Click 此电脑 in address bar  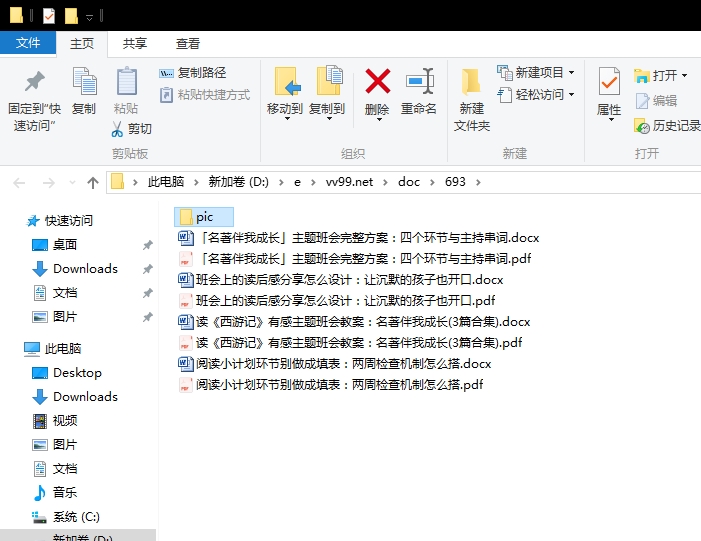166,182
